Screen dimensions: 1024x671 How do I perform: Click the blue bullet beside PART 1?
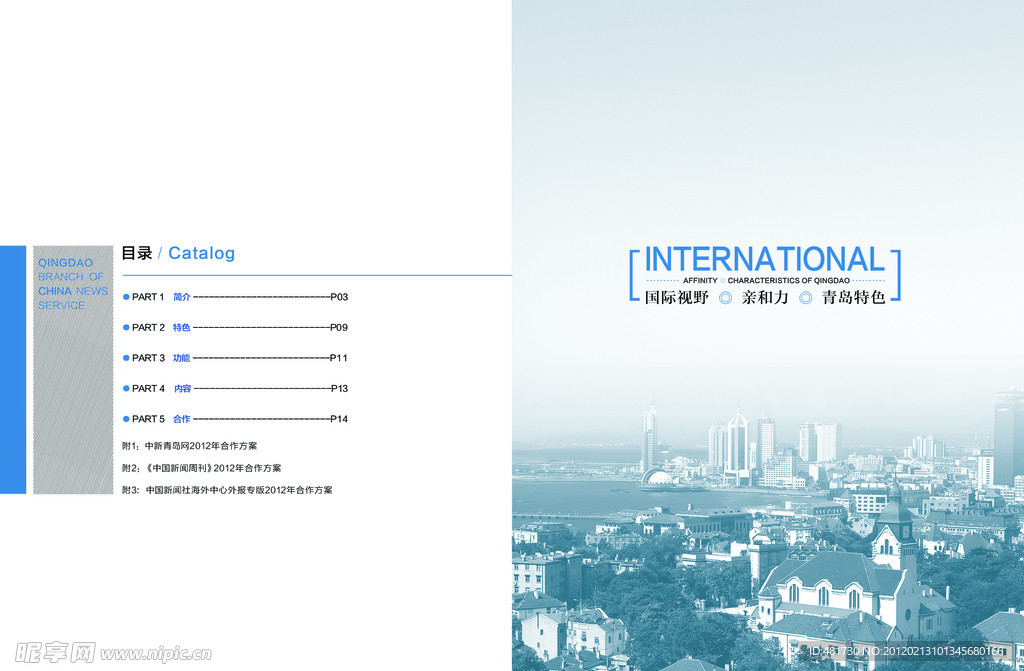point(125,297)
